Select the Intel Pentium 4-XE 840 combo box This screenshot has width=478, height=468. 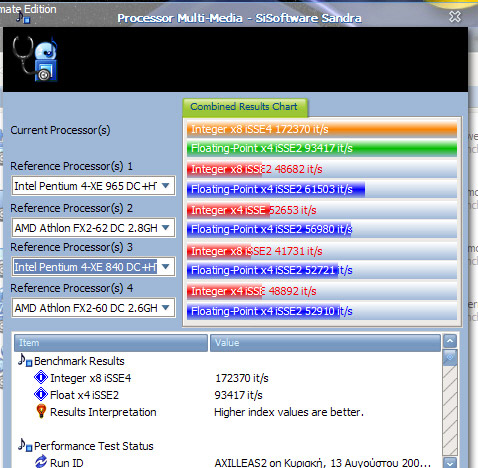point(93,267)
